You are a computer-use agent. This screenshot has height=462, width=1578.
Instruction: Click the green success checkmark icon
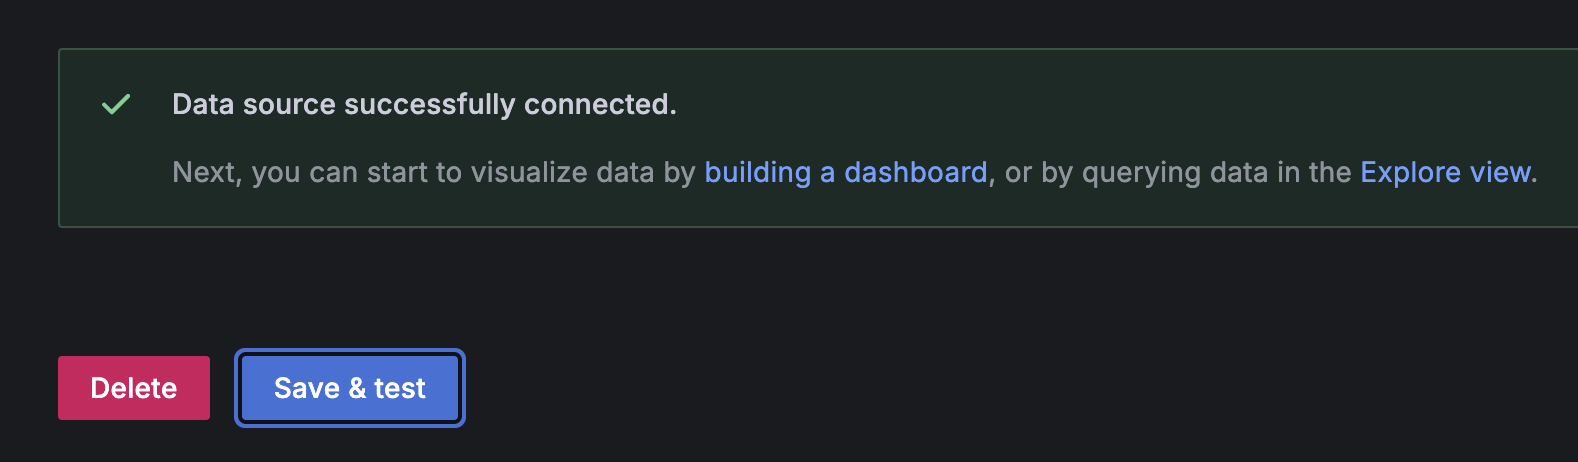(x=116, y=104)
